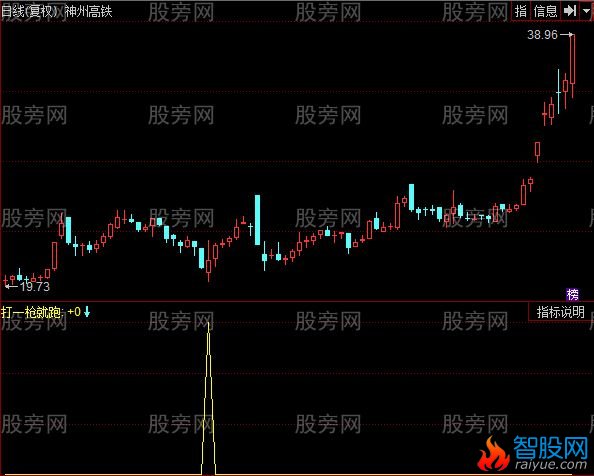Click the +0 indicator value
The height and width of the screenshot is (476, 594).
[74, 312]
